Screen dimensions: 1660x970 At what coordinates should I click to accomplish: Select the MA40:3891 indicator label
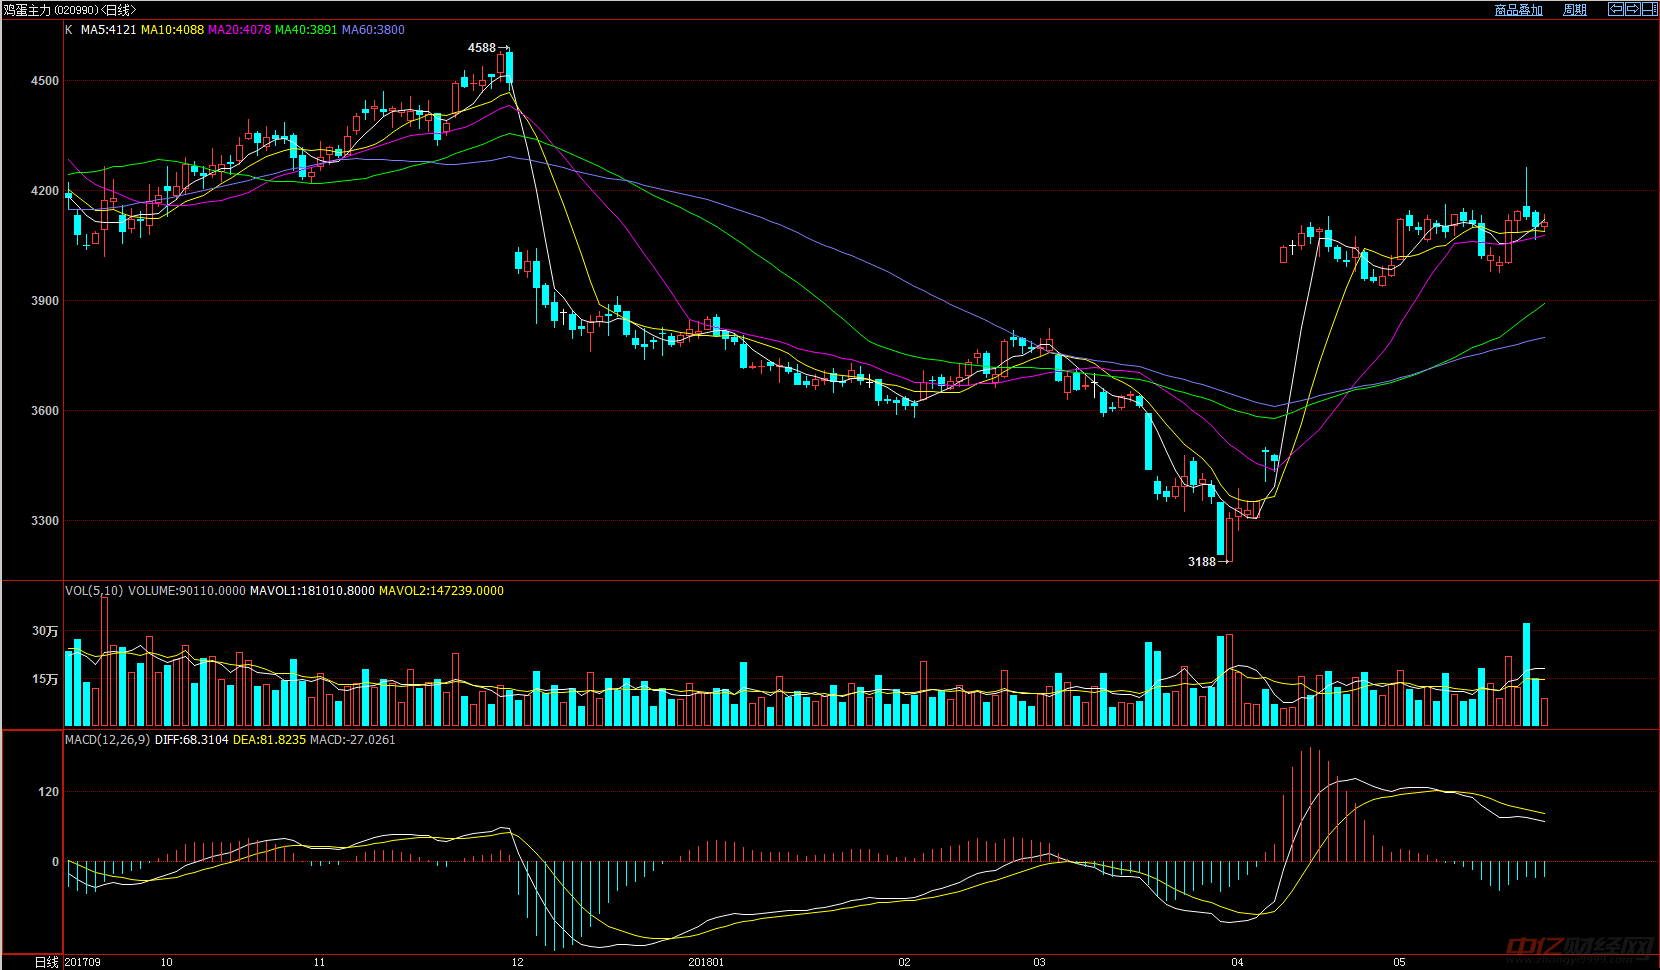tap(306, 30)
